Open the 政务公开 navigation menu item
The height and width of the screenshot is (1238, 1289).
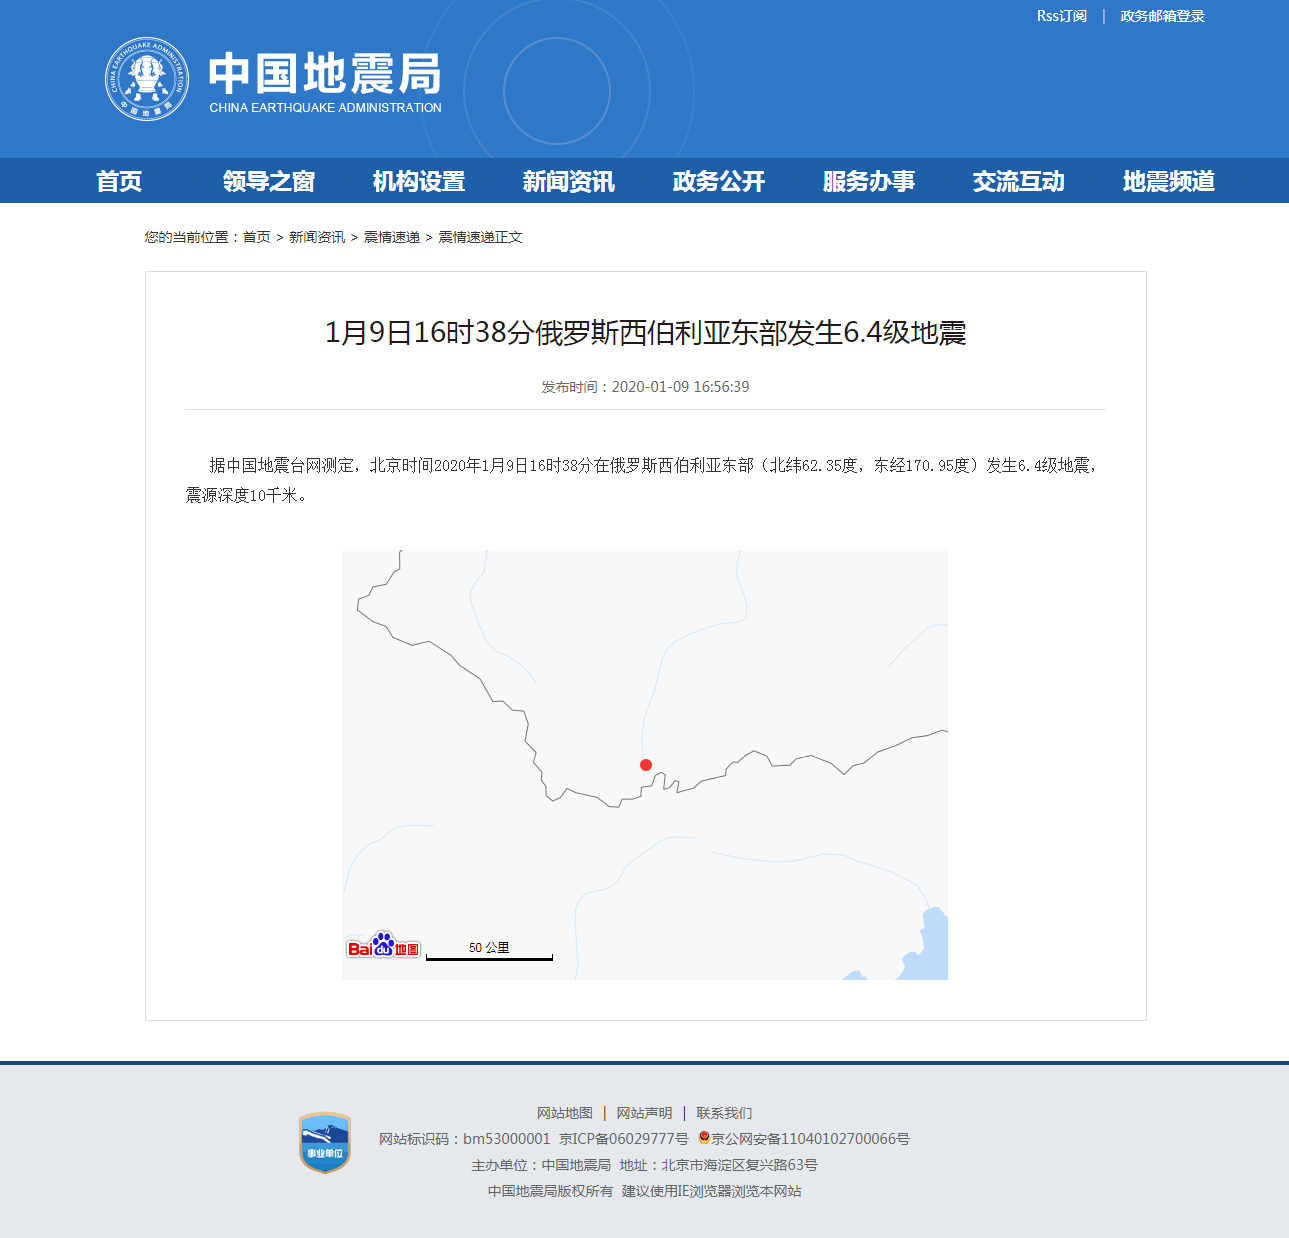716,181
